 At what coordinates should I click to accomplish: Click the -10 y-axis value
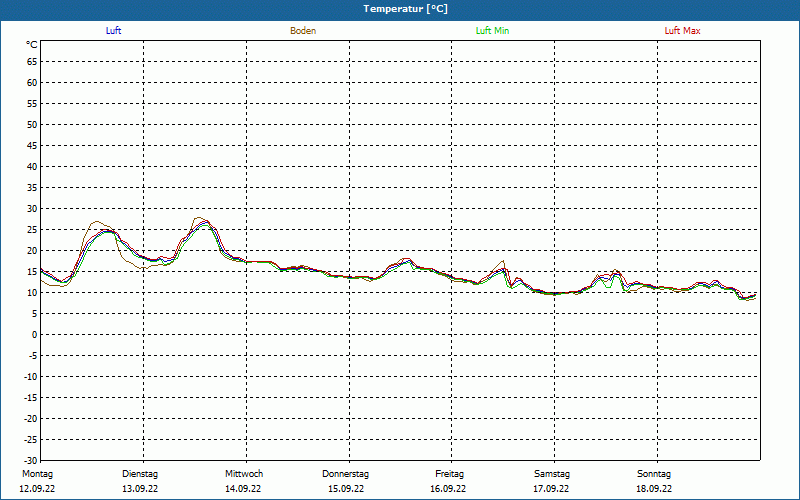pos(31,377)
